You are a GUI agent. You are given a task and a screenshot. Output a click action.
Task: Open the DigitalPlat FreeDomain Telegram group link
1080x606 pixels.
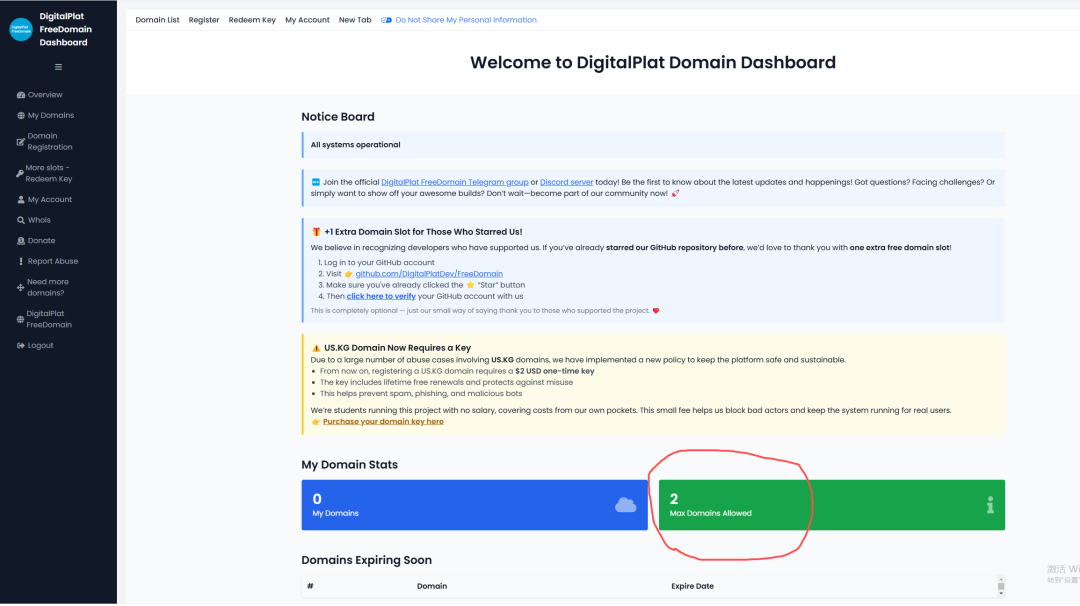(x=454, y=182)
